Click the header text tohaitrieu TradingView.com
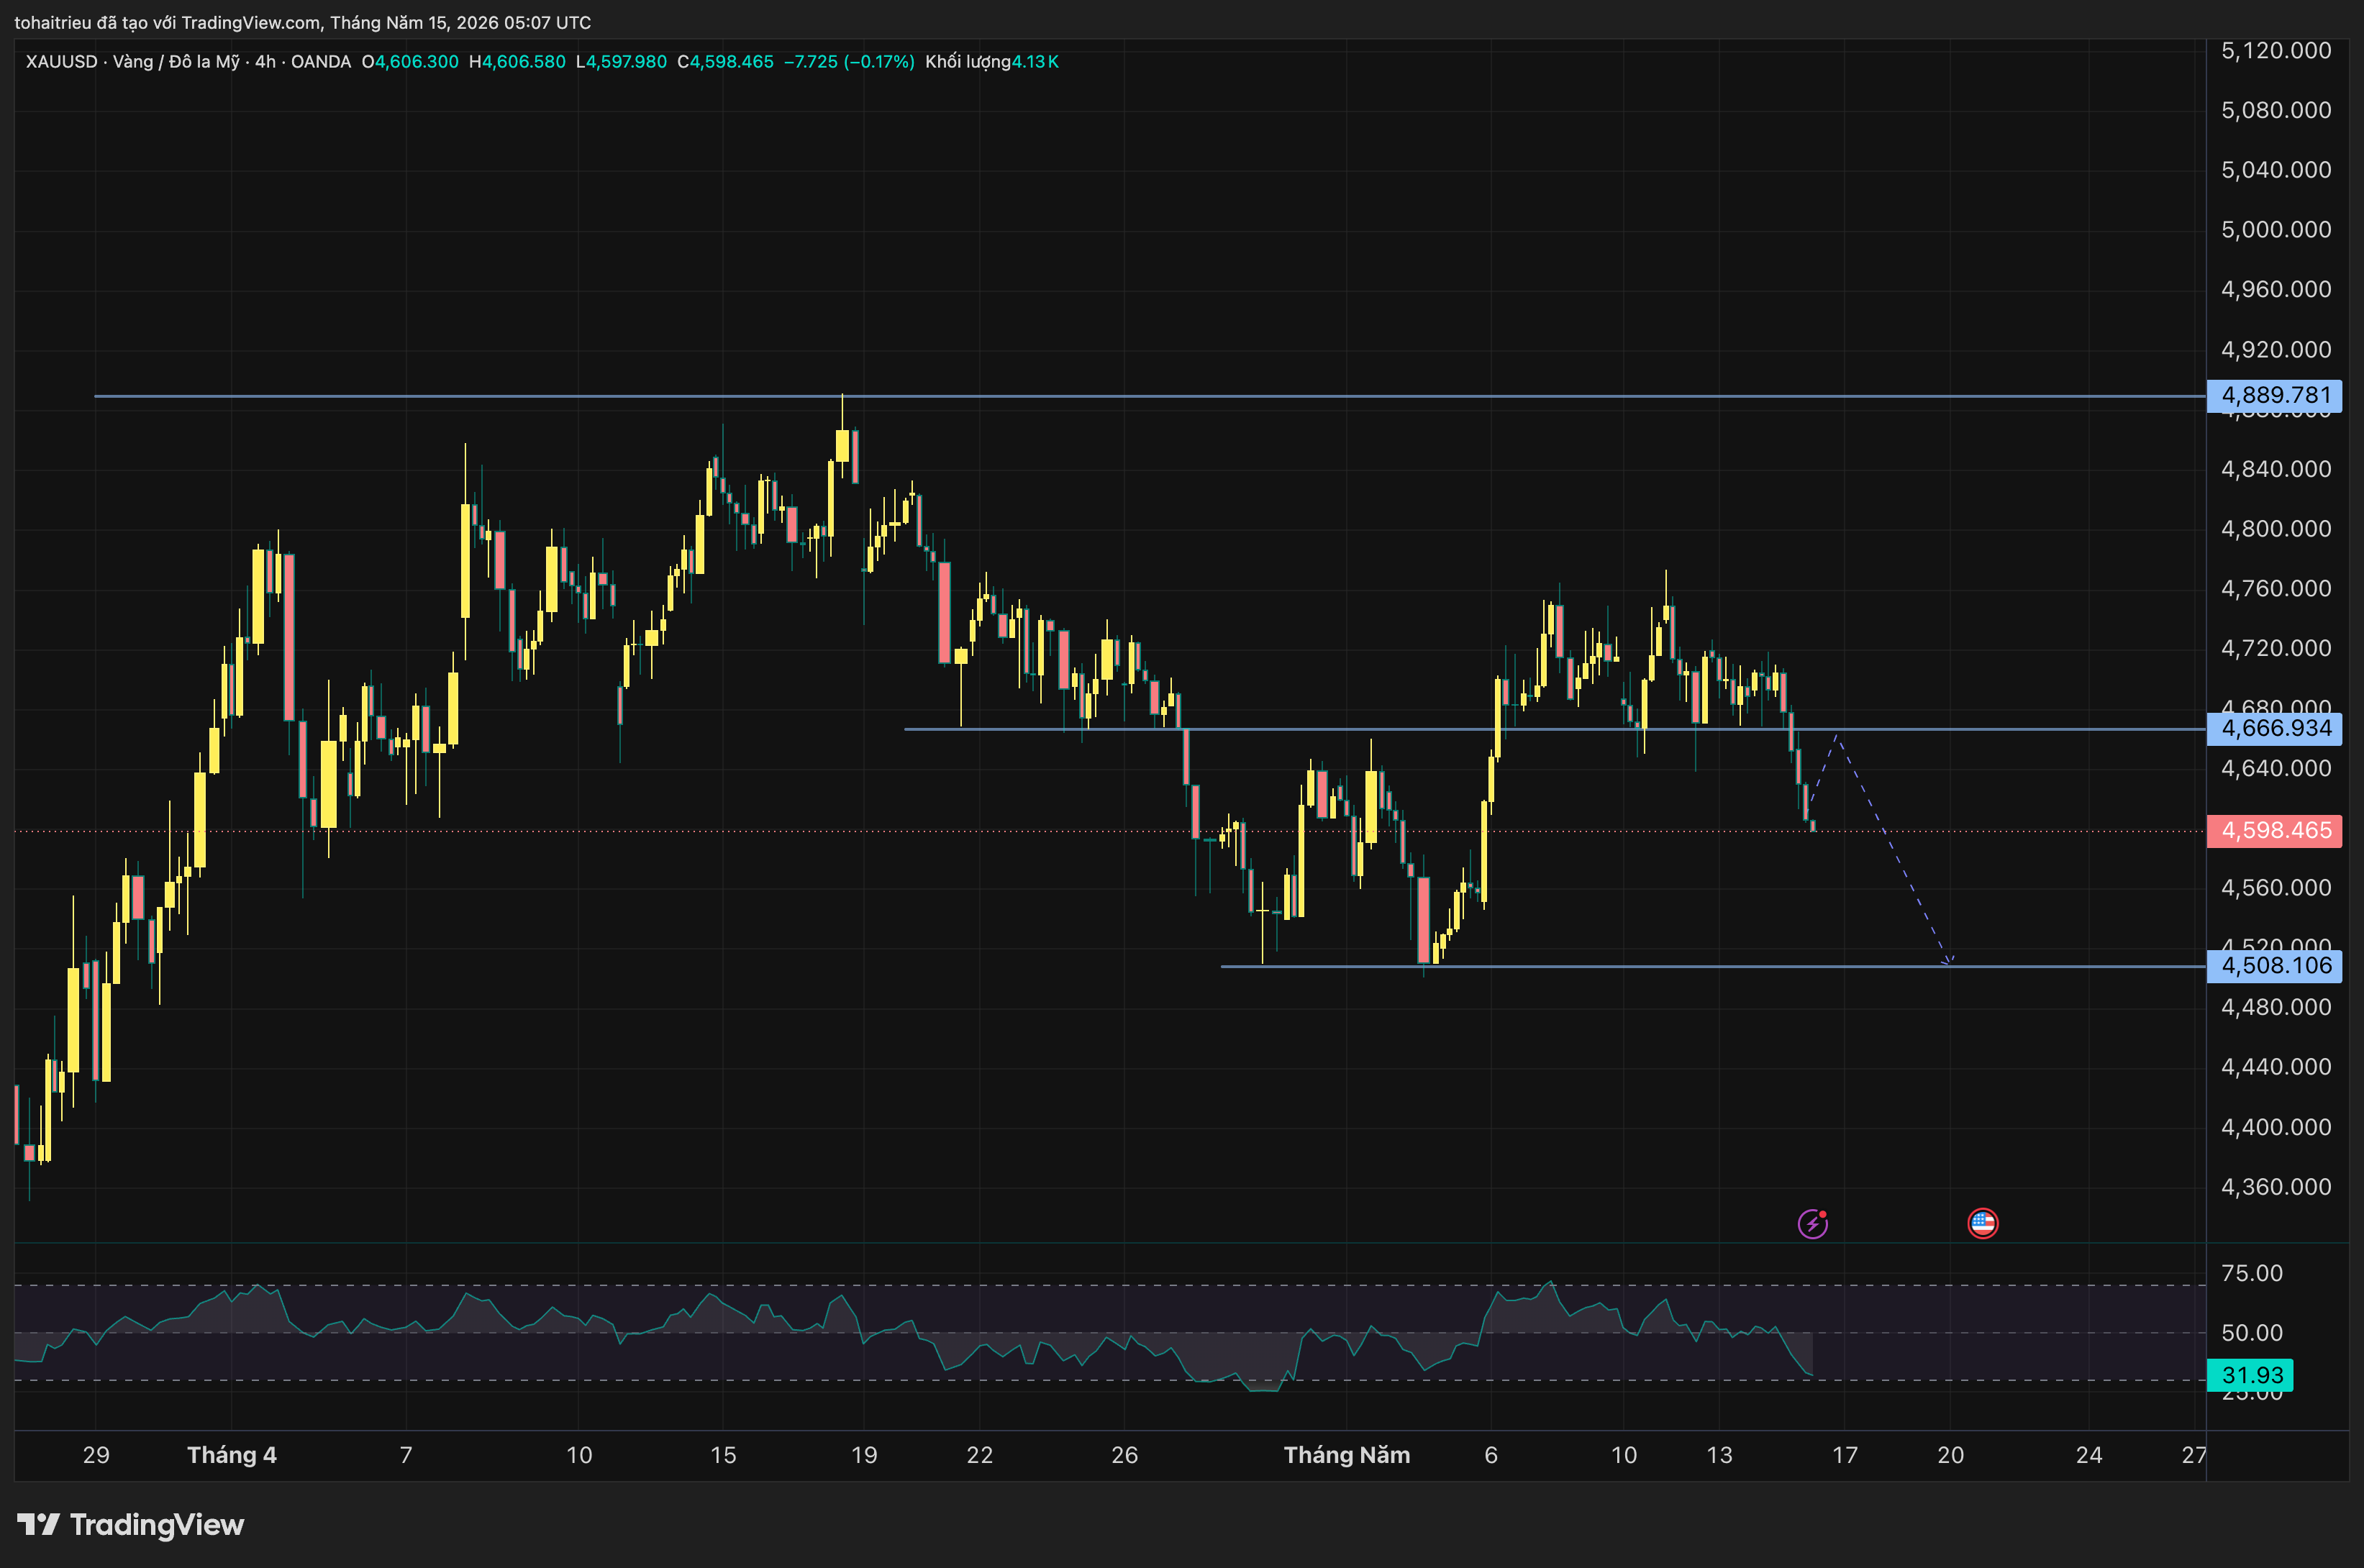The width and height of the screenshot is (2364, 1568). 302,22
